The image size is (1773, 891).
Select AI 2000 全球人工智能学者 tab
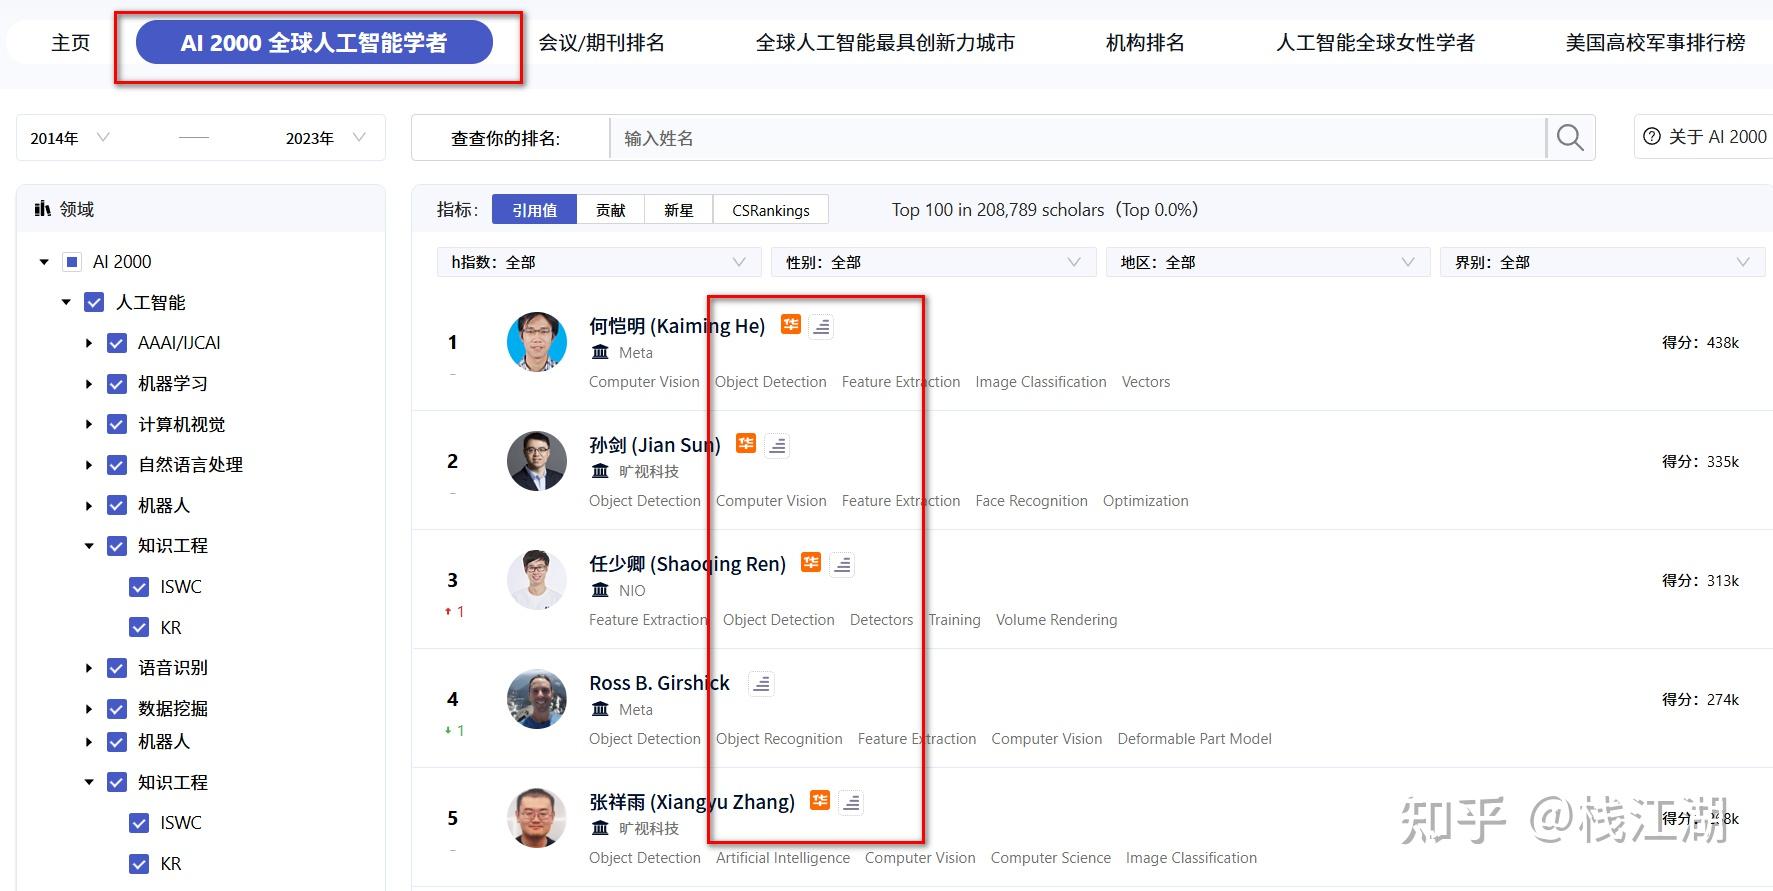pyautogui.click(x=314, y=43)
